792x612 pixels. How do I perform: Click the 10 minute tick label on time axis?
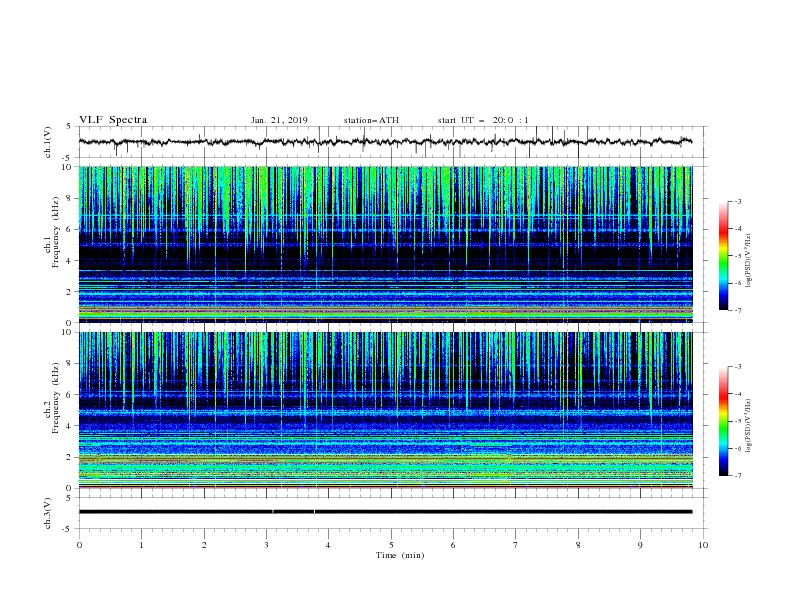pyautogui.click(x=703, y=545)
